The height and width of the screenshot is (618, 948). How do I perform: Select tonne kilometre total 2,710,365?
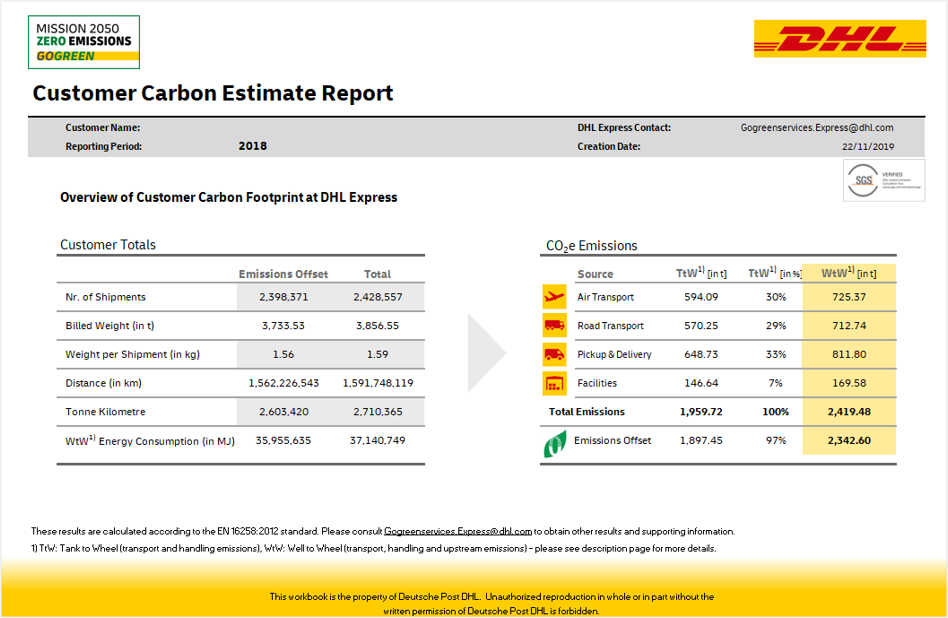pos(378,412)
